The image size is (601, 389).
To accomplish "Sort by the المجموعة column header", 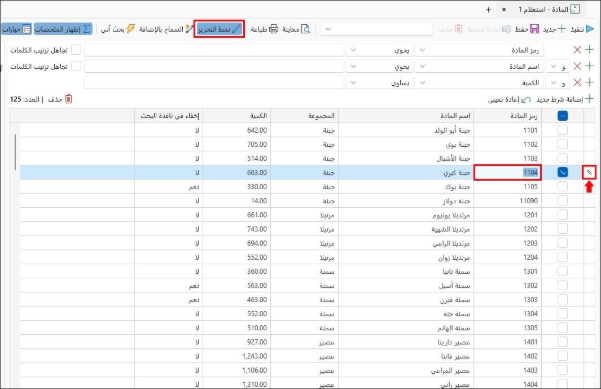I will tap(305, 116).
